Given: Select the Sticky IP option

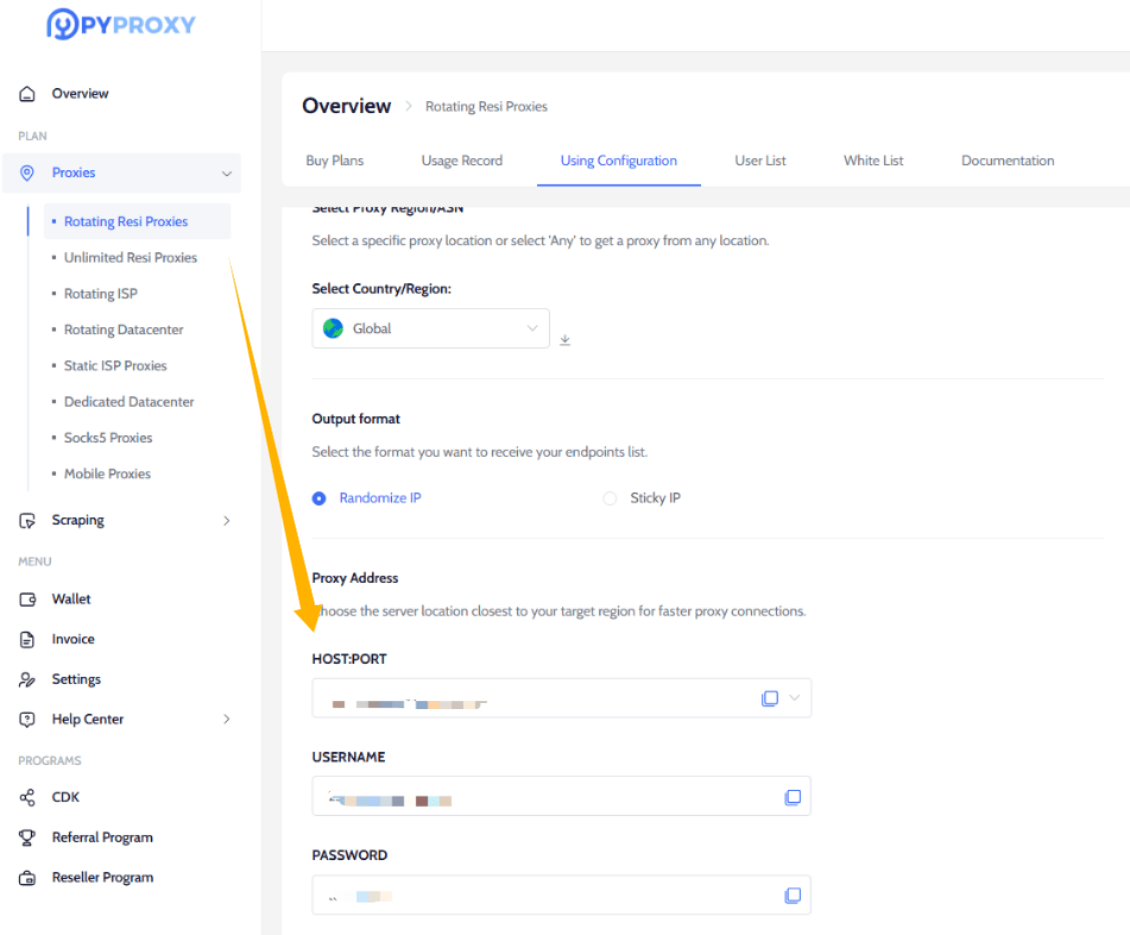Looking at the screenshot, I should click(x=610, y=498).
